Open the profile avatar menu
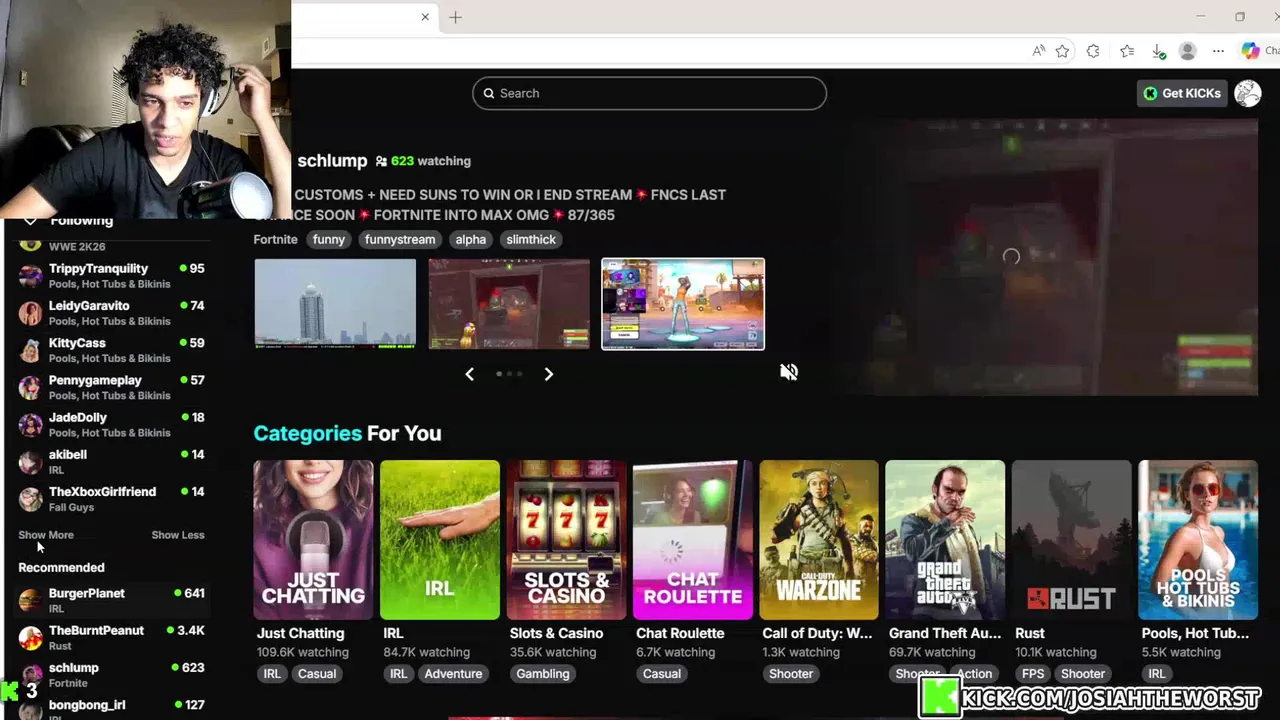This screenshot has height=720, width=1280. coord(1247,93)
